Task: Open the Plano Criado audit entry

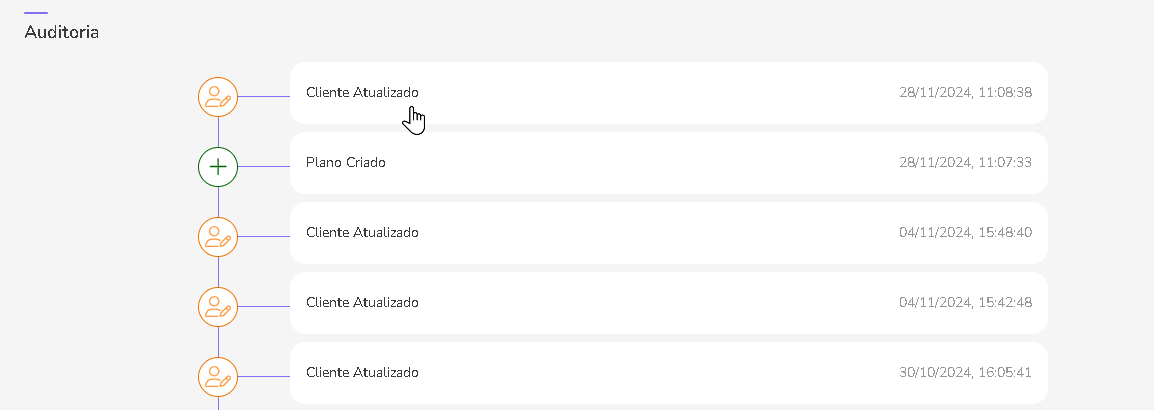Action: point(346,163)
